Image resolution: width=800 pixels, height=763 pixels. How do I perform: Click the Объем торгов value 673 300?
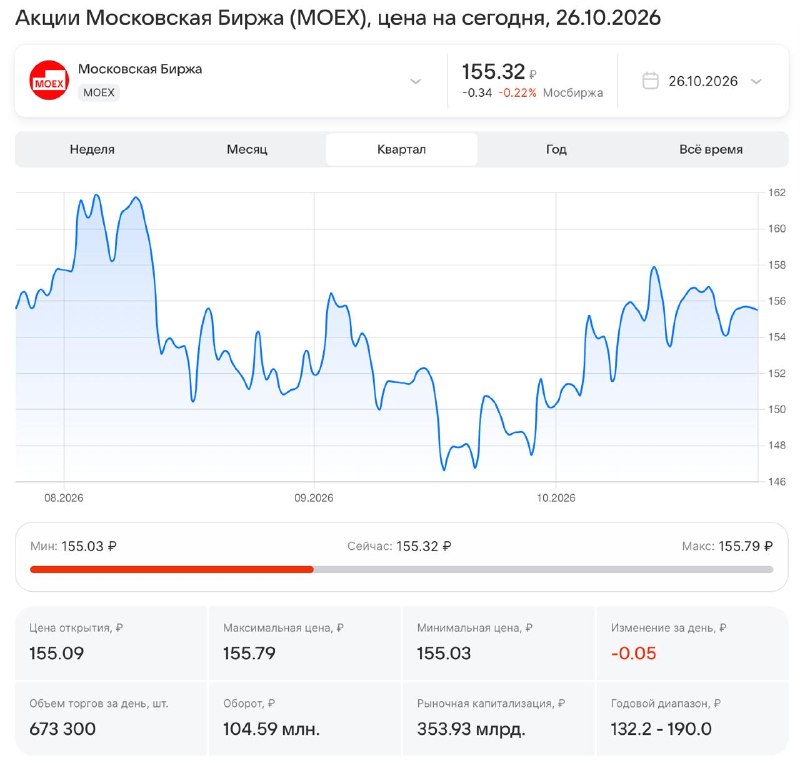pos(62,729)
